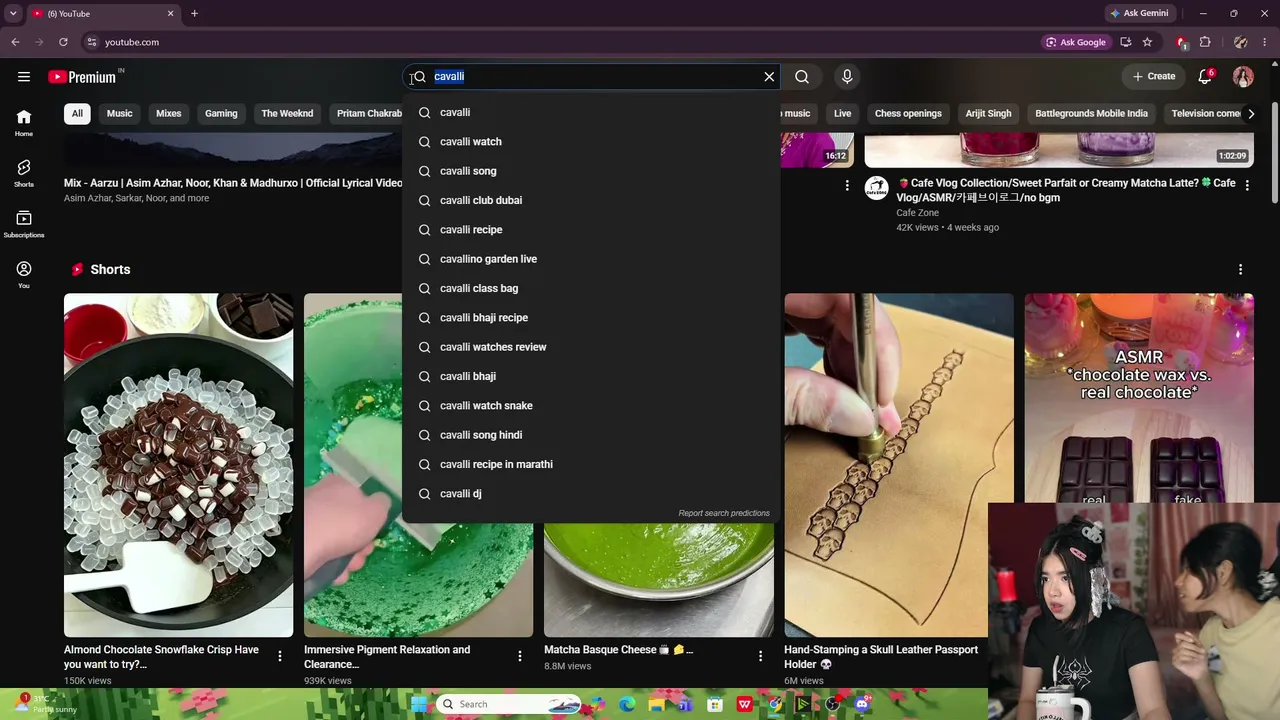Select the Music filter chip
Viewport: 1280px width, 720px height.
coord(119,113)
